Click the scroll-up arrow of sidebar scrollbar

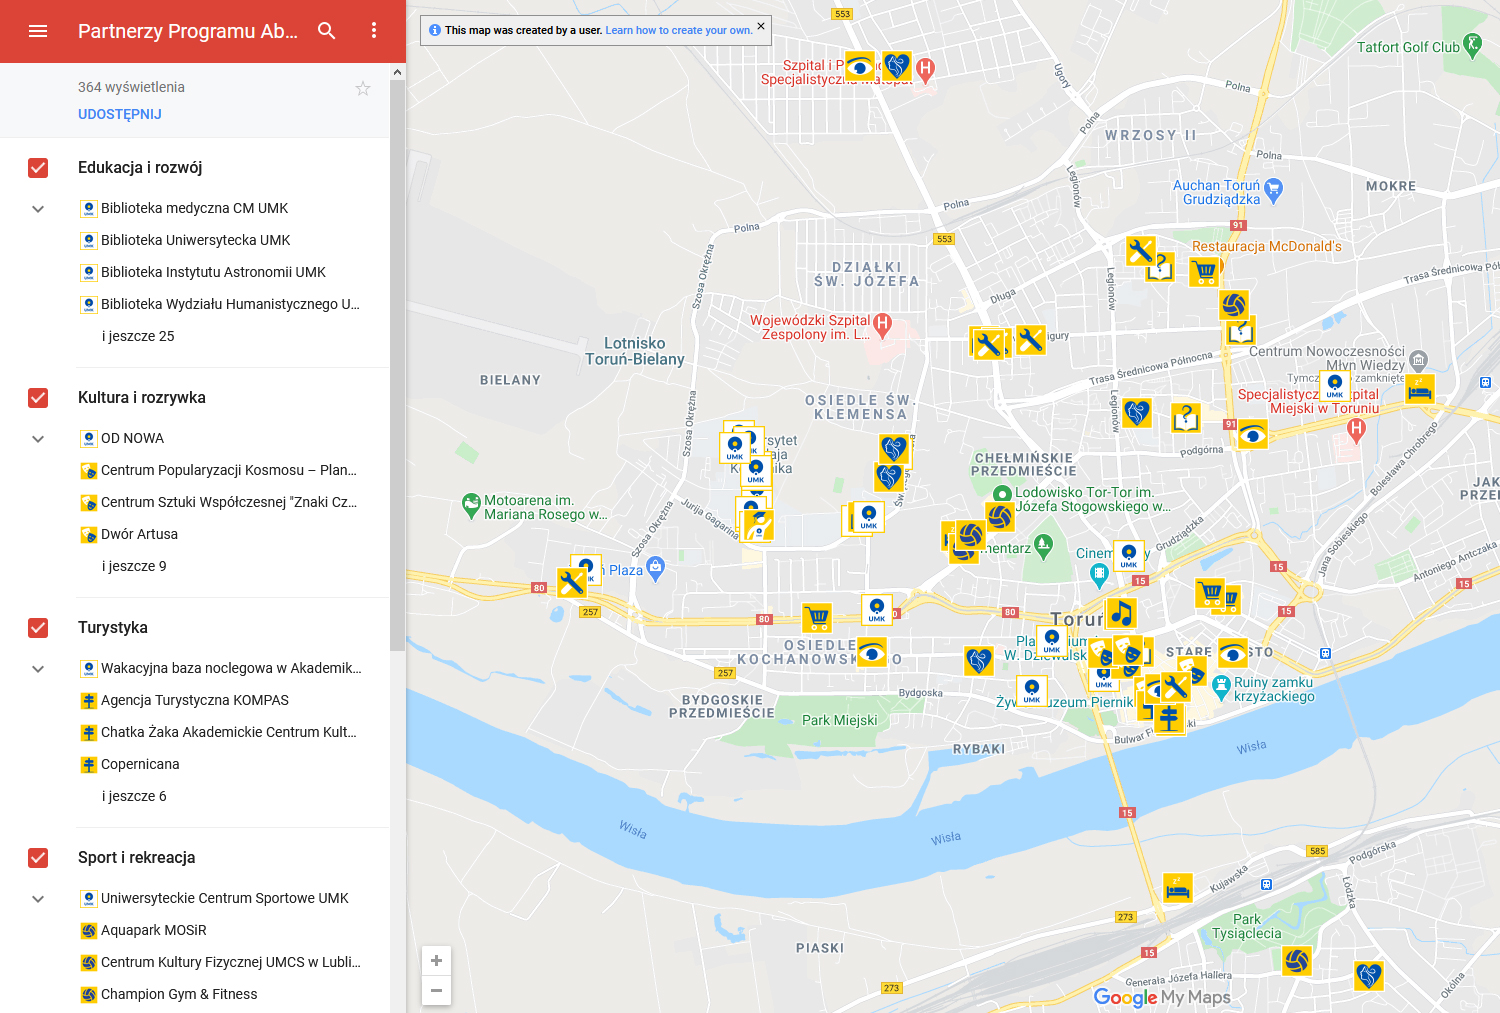point(397,72)
